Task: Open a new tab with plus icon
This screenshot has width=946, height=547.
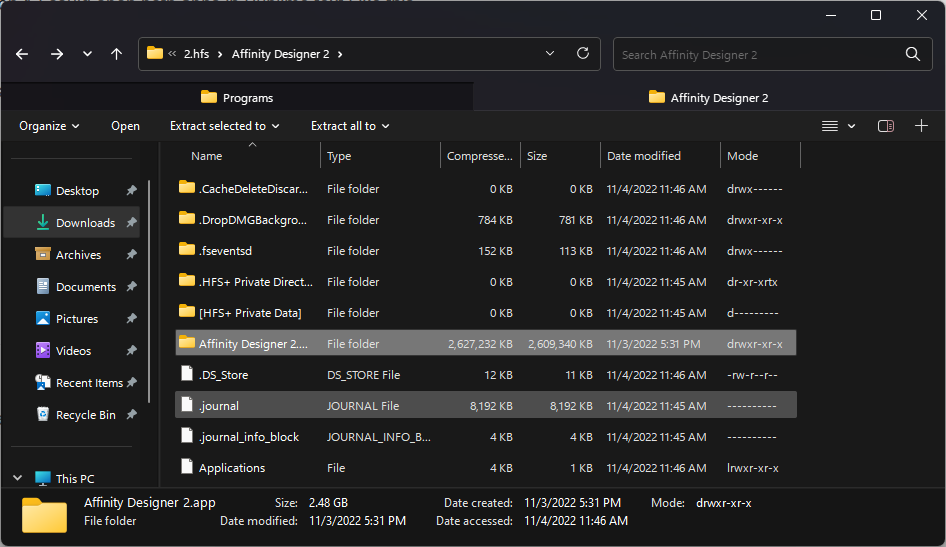Action: pos(921,126)
